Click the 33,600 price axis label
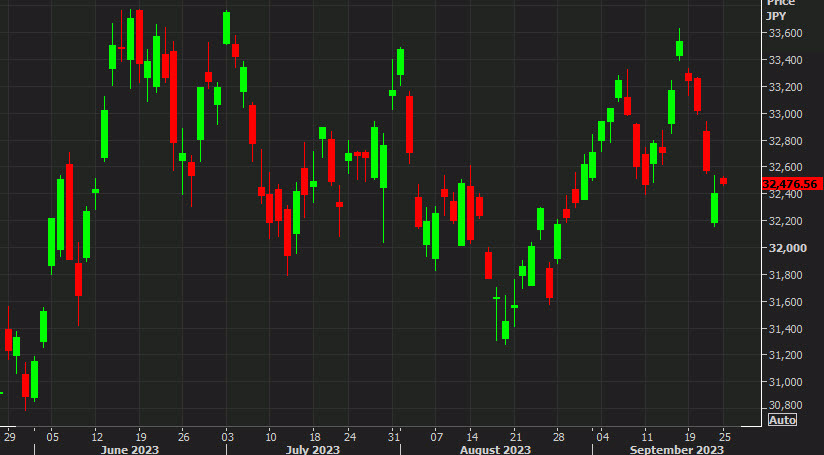 coord(784,33)
